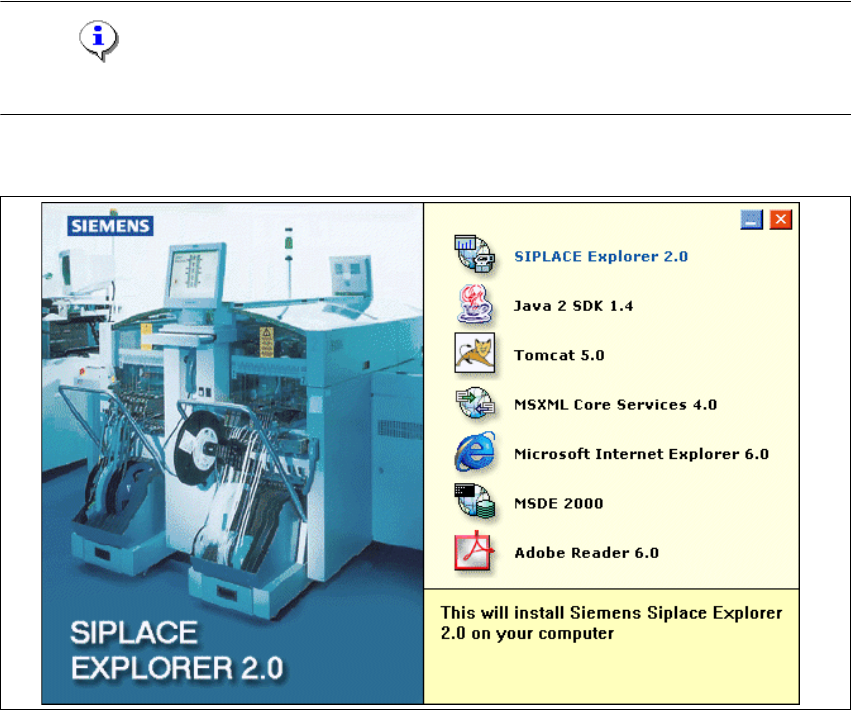Click the SIPLACE EXPLORER 2.0 title text

tap(177, 650)
